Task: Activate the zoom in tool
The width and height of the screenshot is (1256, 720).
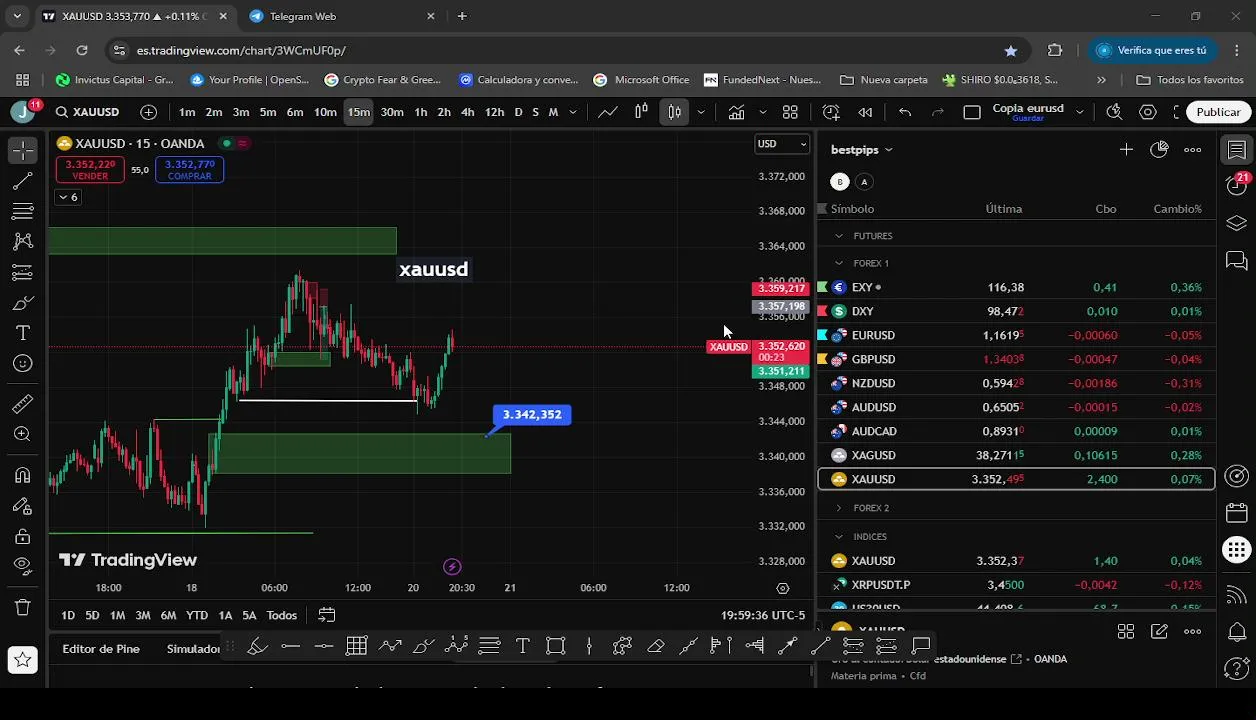Action: 22,434
